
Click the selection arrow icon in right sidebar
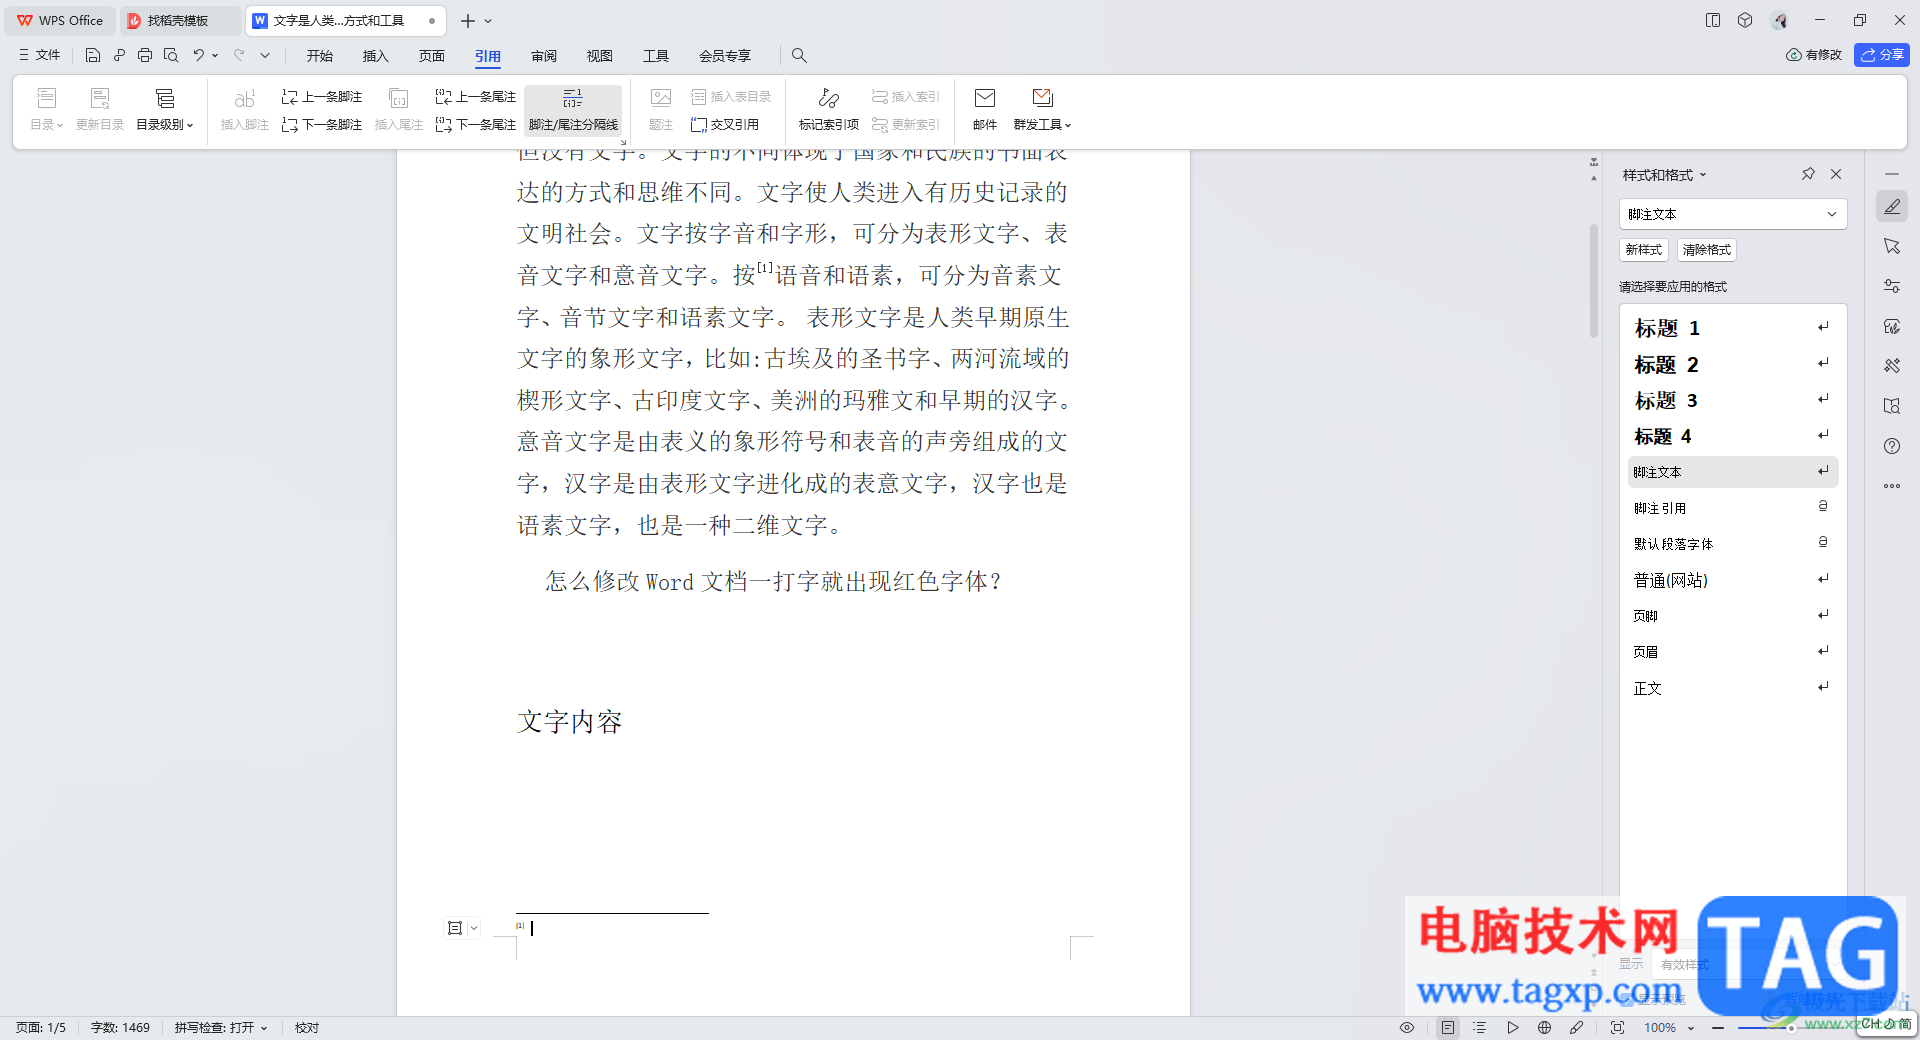[x=1892, y=246]
